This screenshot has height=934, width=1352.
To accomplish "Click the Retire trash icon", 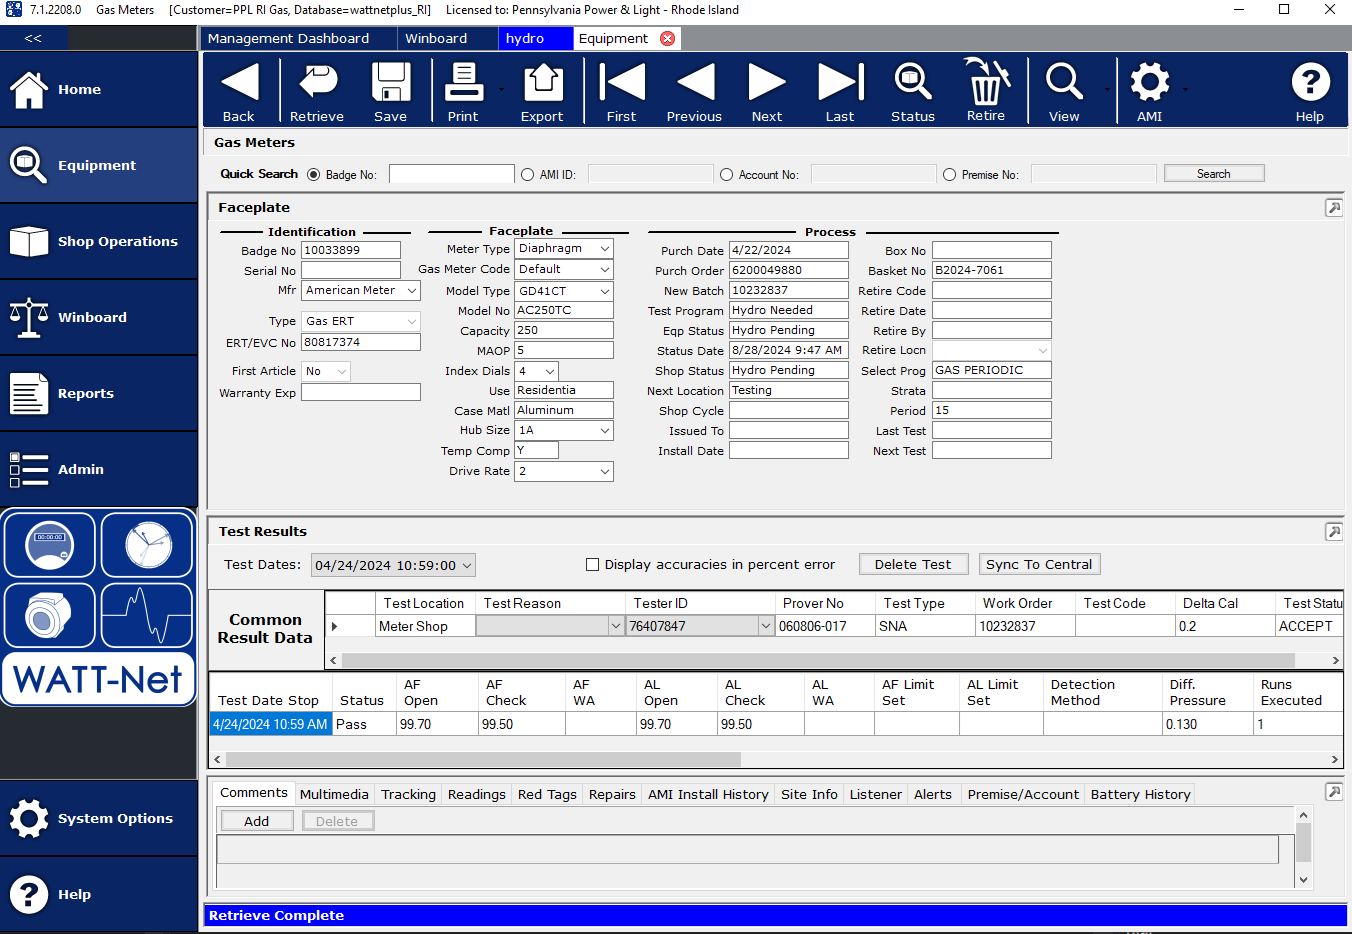I will (x=986, y=91).
